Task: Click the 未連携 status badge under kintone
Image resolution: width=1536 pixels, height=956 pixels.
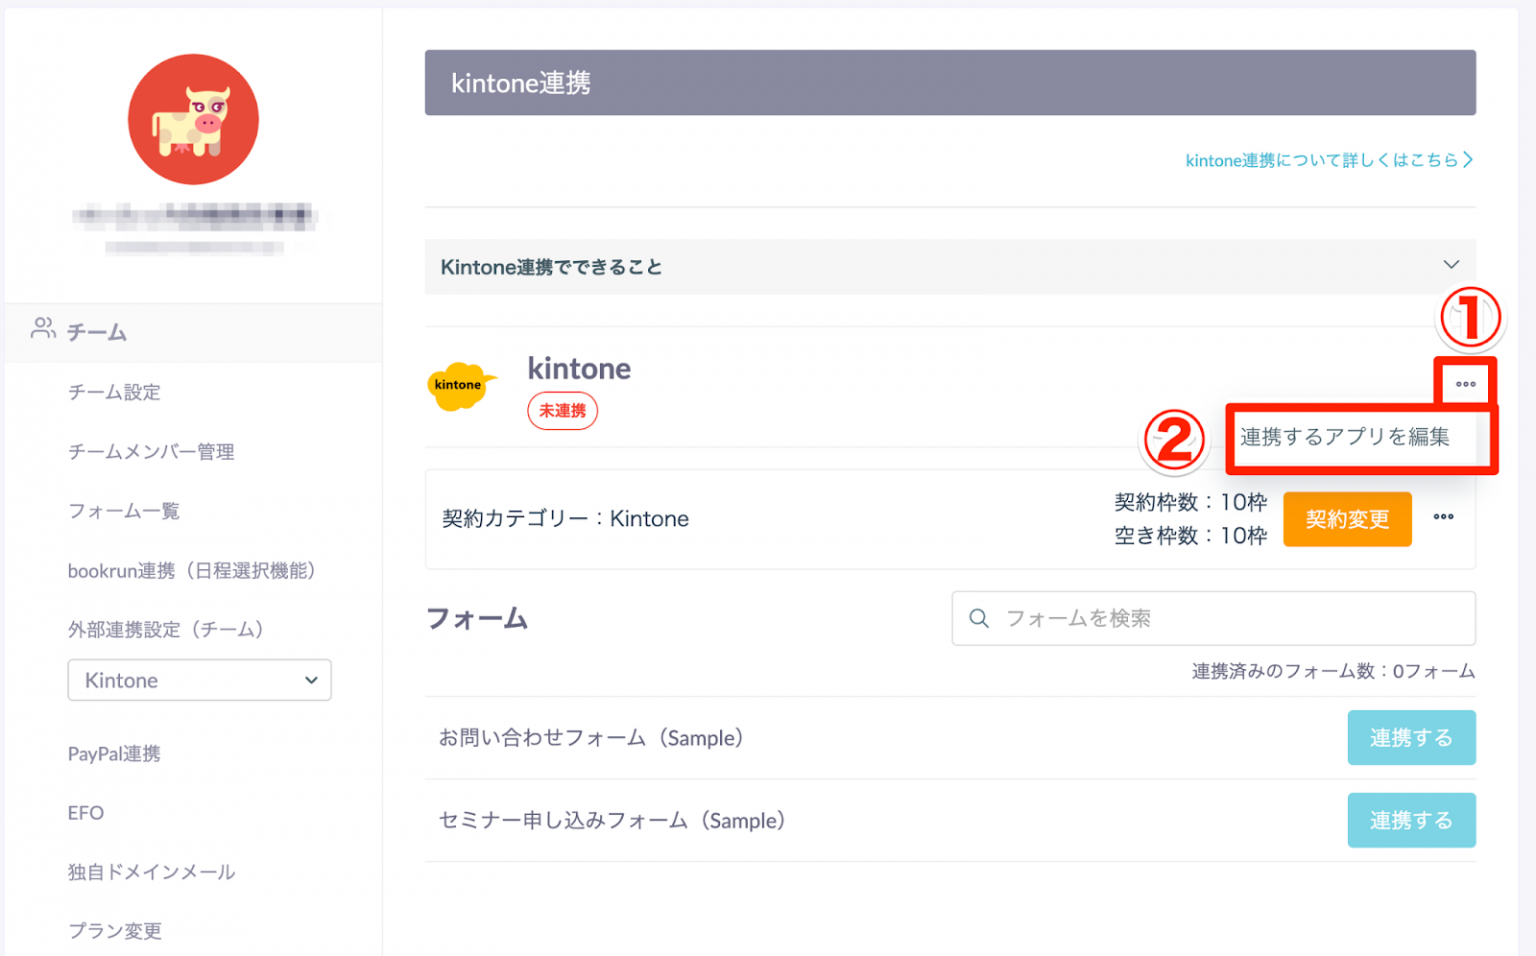Action: [x=562, y=410]
